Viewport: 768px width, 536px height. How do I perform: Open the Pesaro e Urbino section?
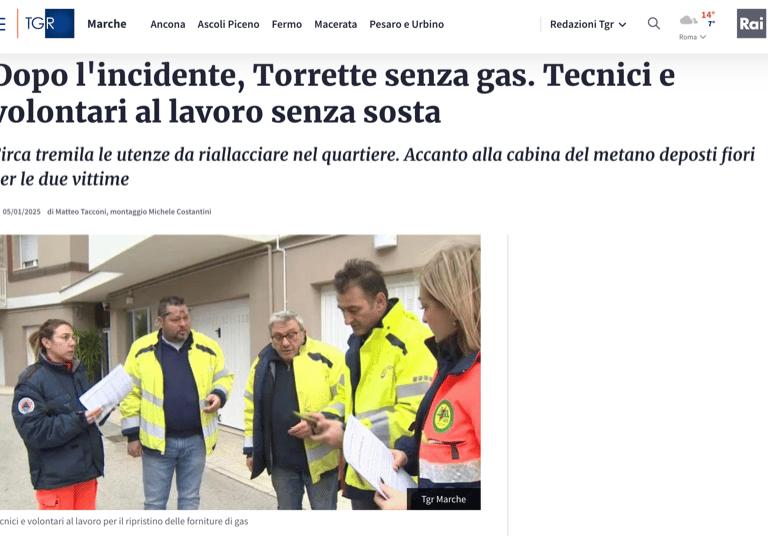tap(407, 24)
